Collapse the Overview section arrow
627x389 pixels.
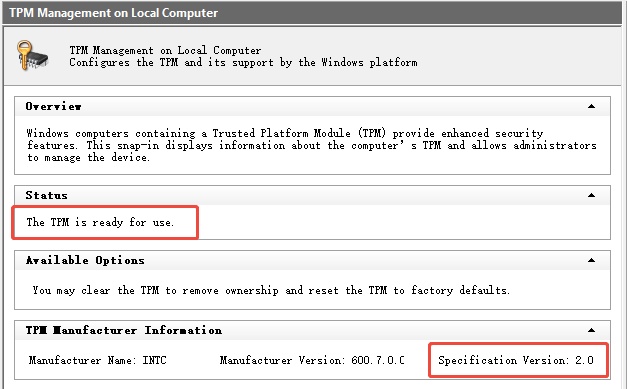tap(591, 106)
